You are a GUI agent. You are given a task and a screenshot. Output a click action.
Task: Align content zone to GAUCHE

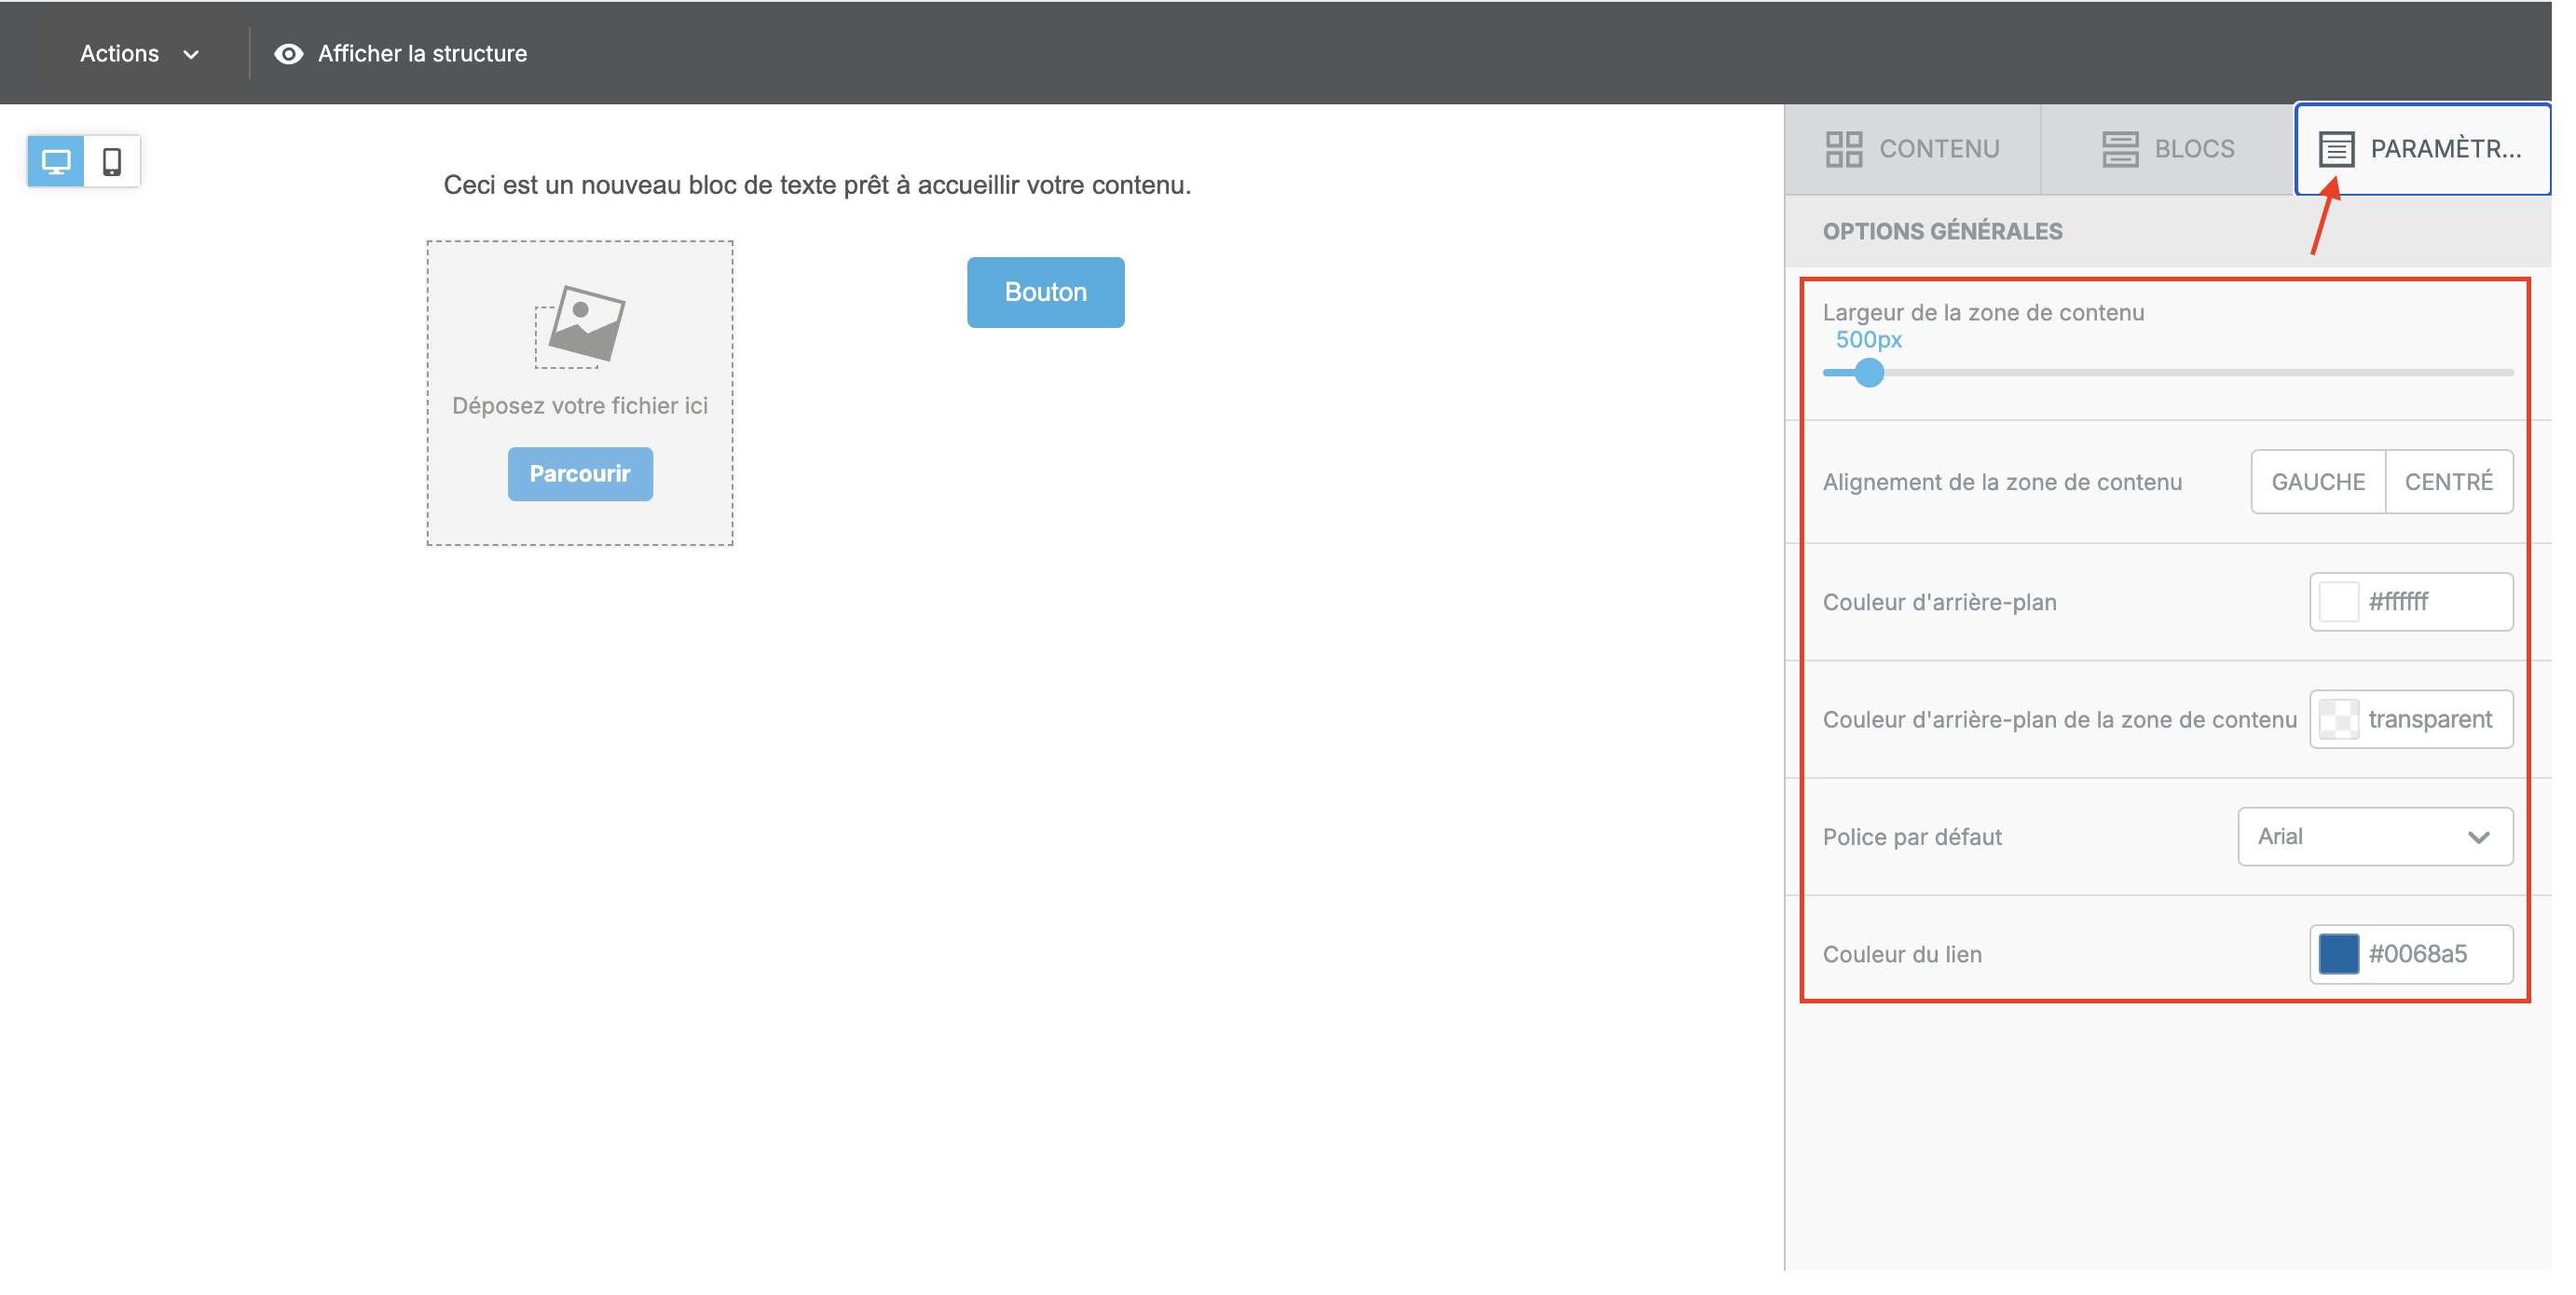2318,482
